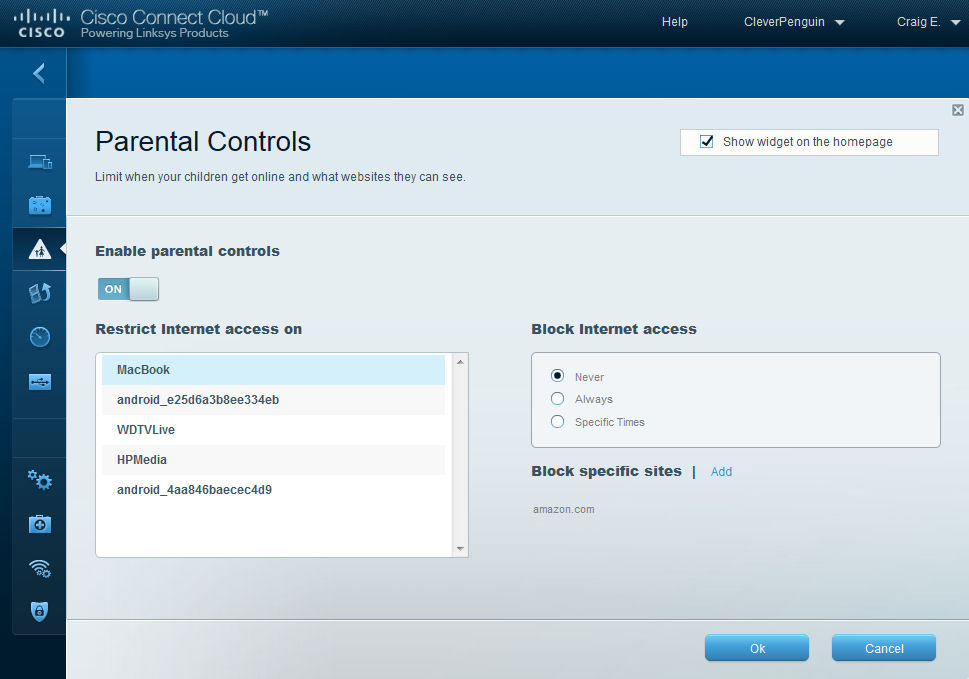This screenshot has width=969, height=679.
Task: Select the Parental Controls sidebar icon
Action: coord(40,249)
